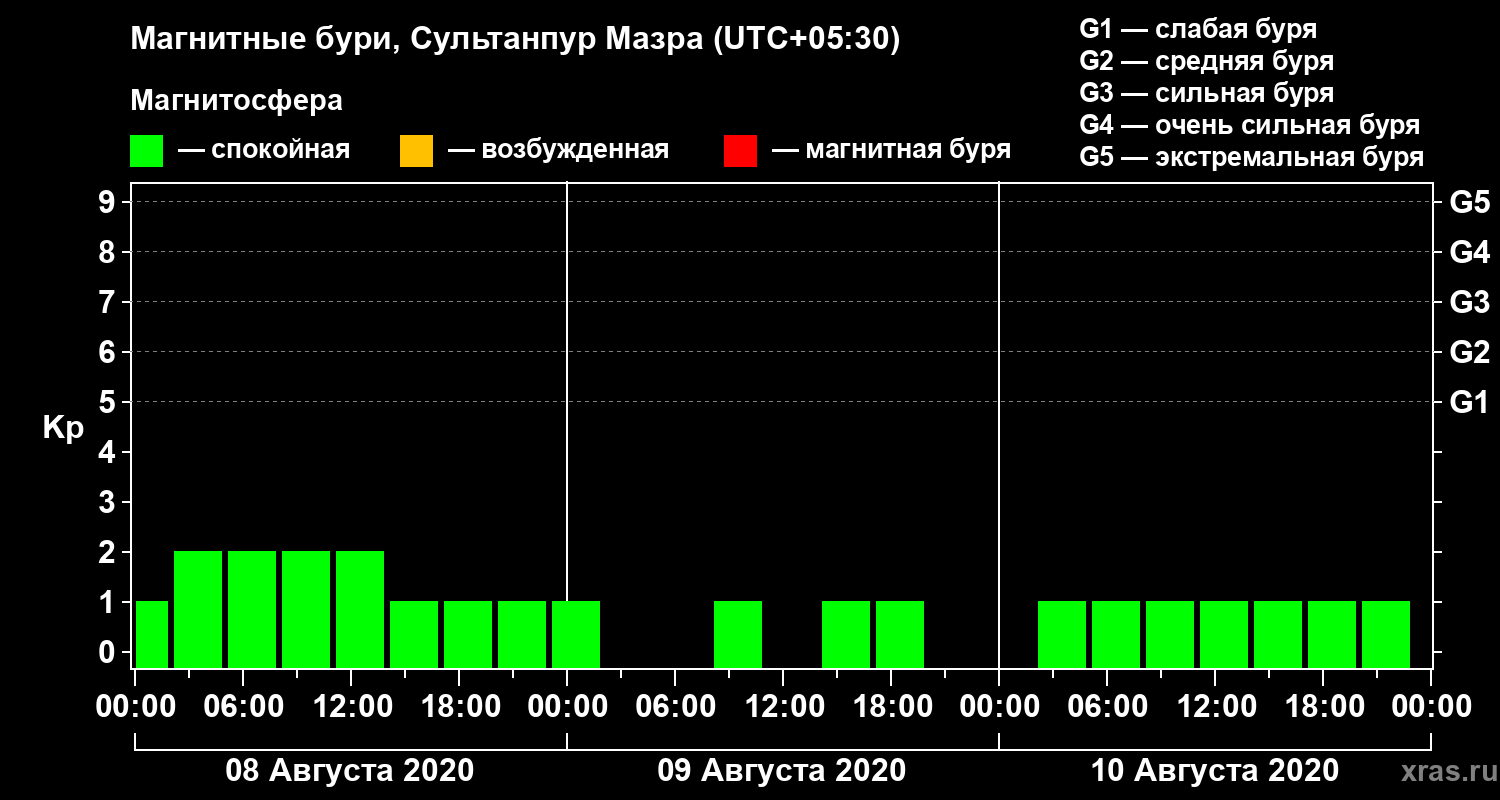Image resolution: width=1500 pixels, height=800 pixels.
Task: Click the bar above 18:00 on 08 Августа
Action: pos(468,634)
